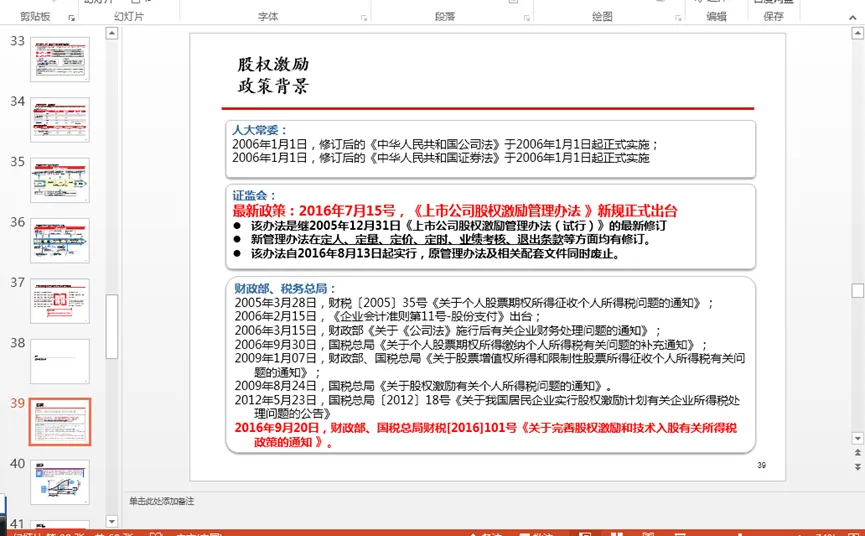The width and height of the screenshot is (865, 536).
Task: Select slide 38 thumbnail
Action: point(60,361)
